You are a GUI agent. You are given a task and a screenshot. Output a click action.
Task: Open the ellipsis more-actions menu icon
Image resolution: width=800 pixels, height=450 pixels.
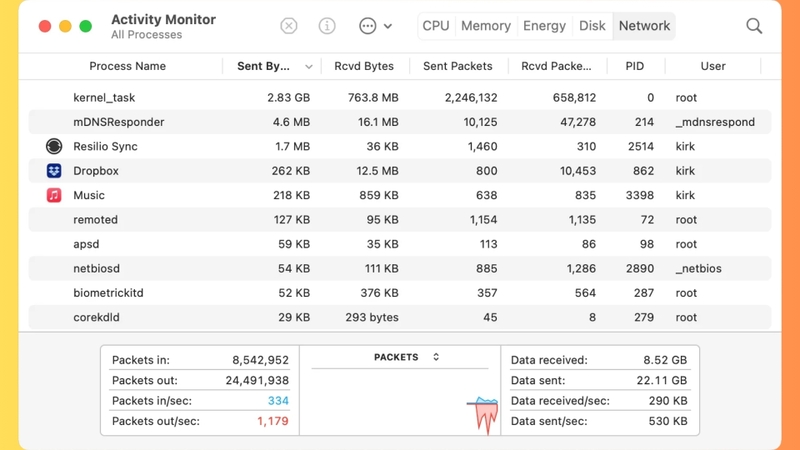367,26
